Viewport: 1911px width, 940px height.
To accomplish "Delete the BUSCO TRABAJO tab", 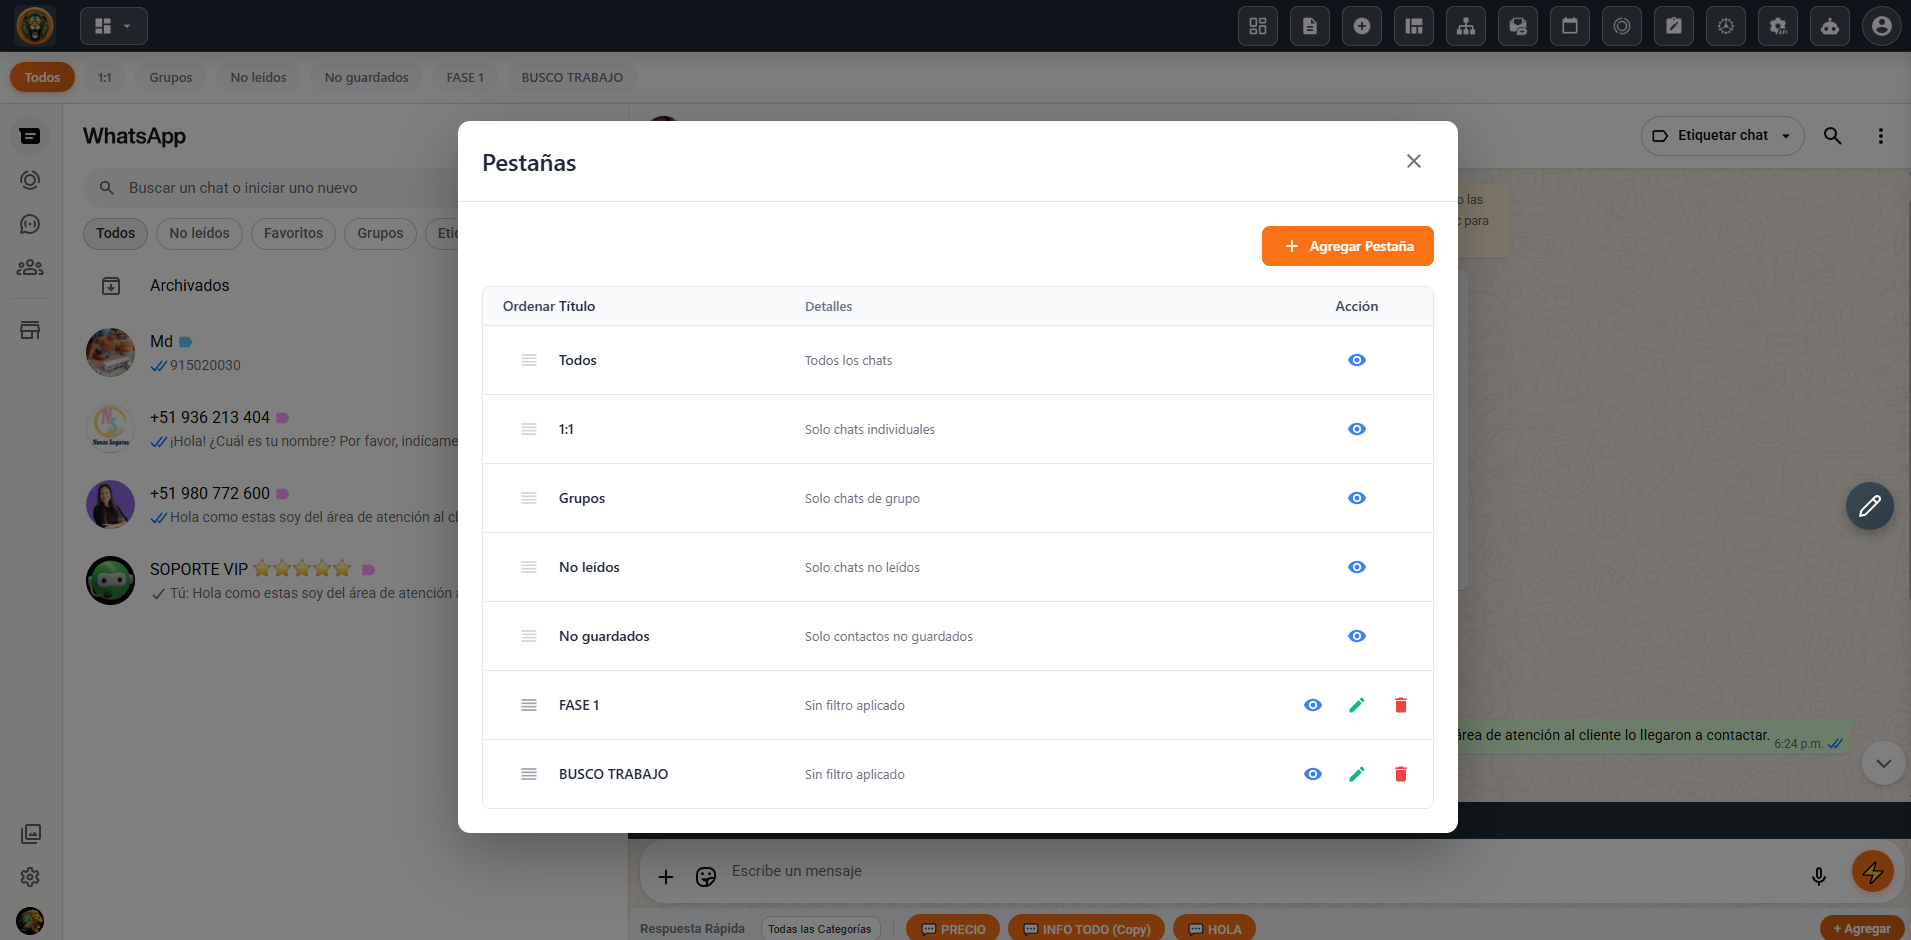I will coord(1400,774).
